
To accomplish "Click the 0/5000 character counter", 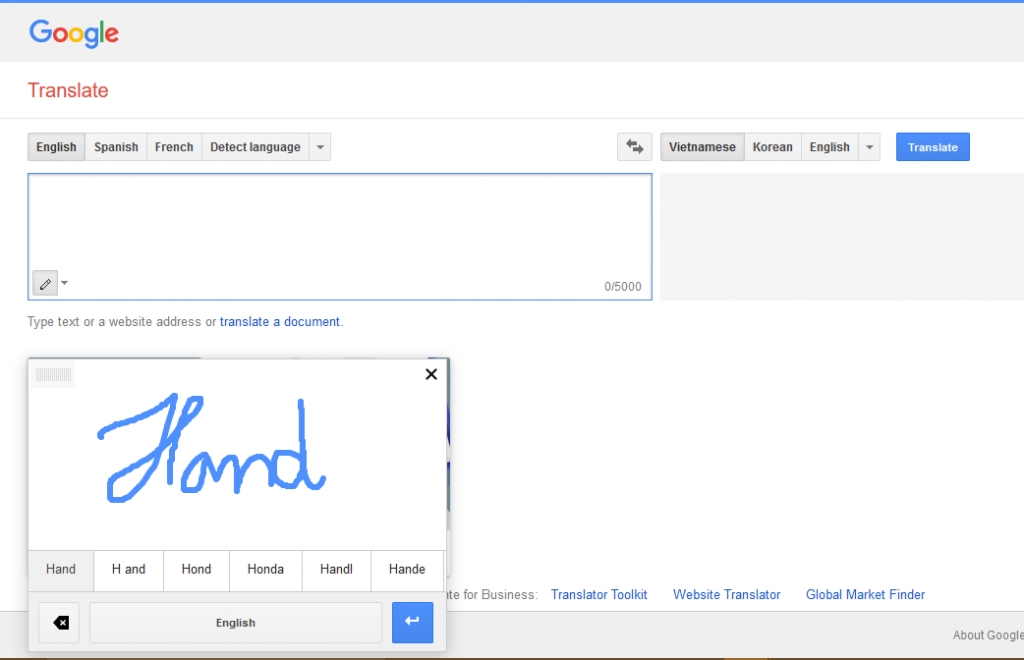I will click(622, 287).
